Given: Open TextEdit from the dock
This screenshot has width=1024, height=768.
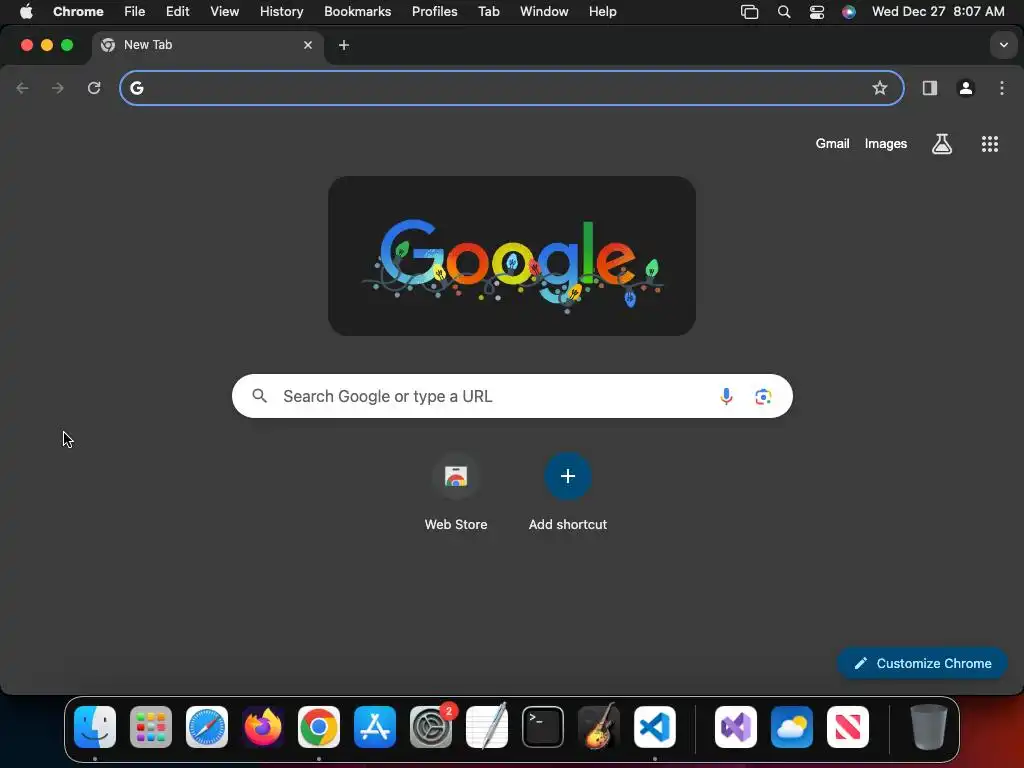Looking at the screenshot, I should (x=487, y=726).
